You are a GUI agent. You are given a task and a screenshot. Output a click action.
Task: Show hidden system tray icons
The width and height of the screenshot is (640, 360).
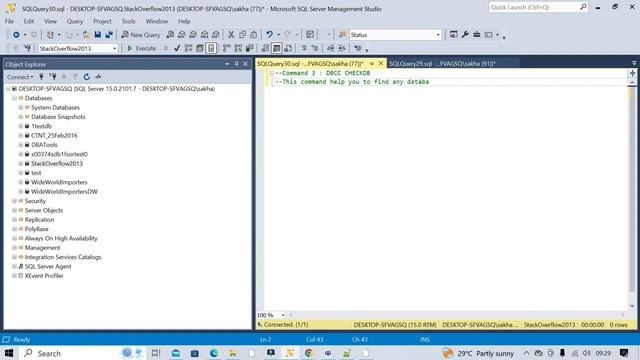point(526,353)
